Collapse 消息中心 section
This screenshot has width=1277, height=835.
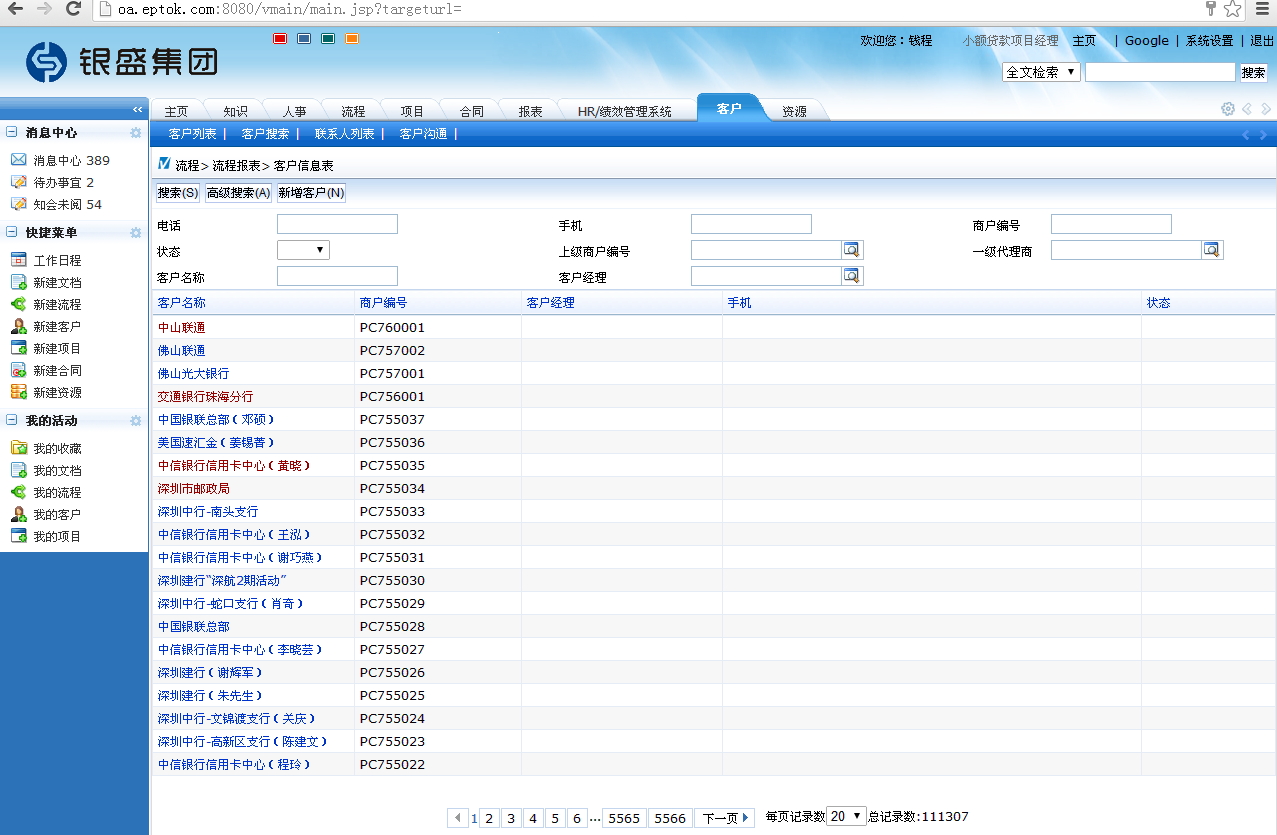tap(12, 132)
